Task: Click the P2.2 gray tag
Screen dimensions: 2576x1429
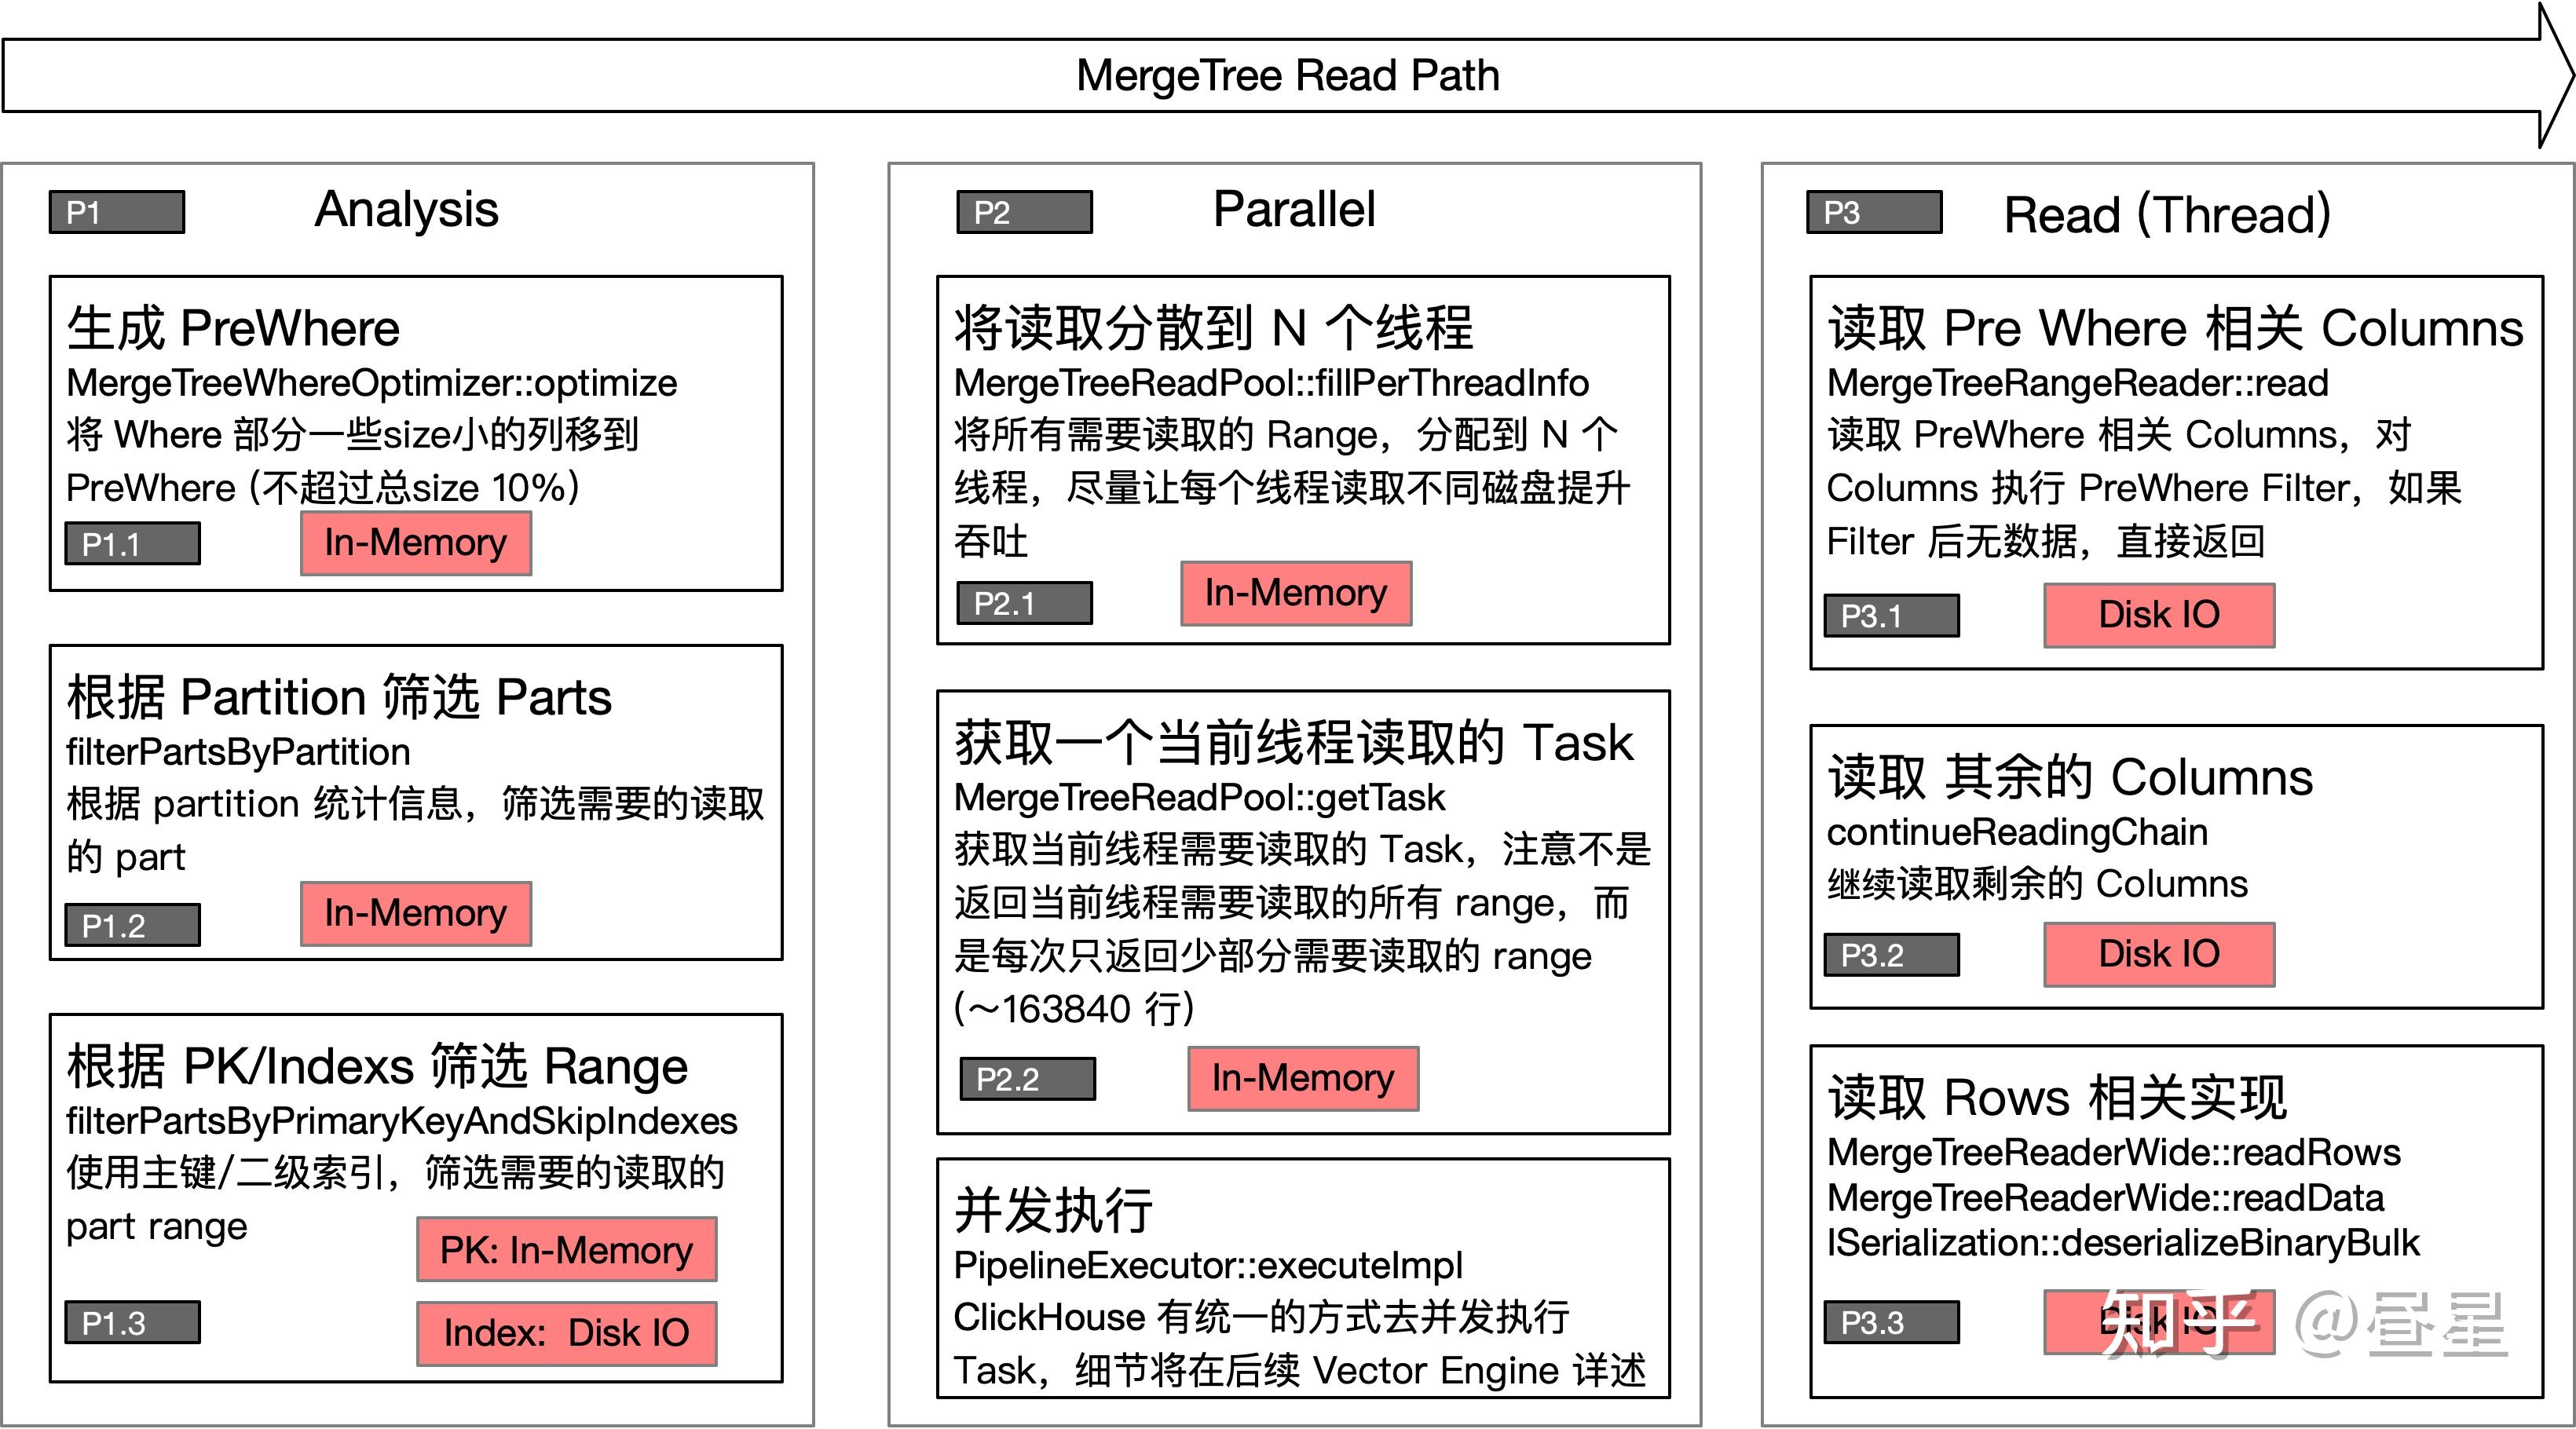Action: pyautogui.click(x=1027, y=1079)
